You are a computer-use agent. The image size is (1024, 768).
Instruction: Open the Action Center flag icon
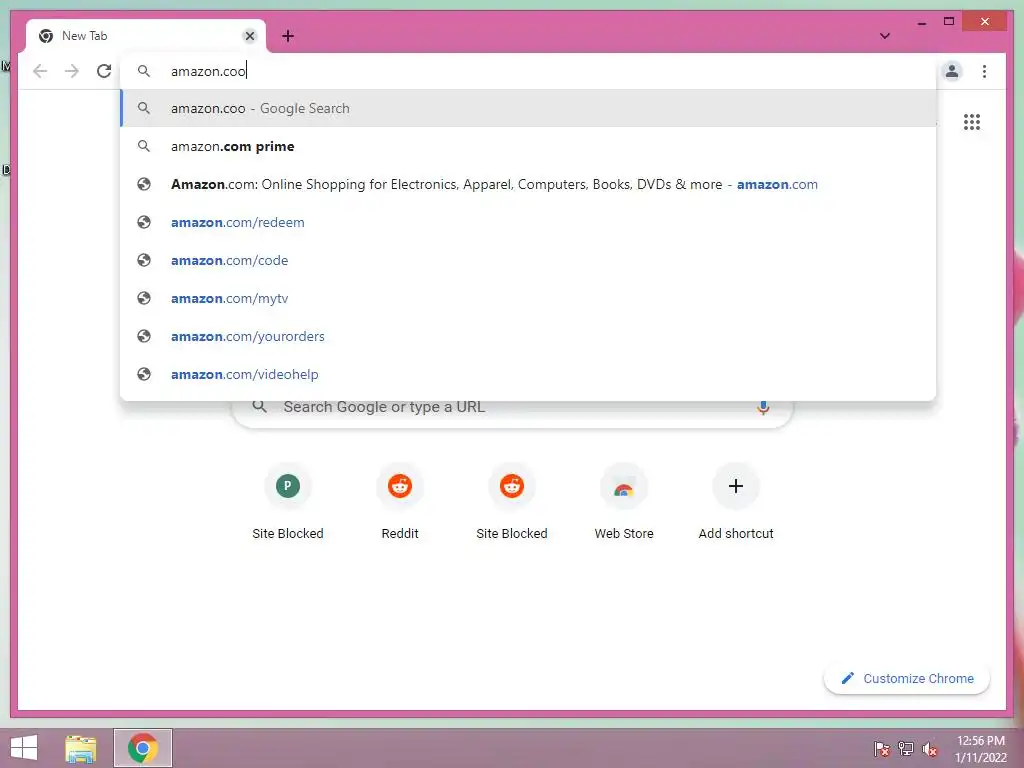(x=882, y=749)
